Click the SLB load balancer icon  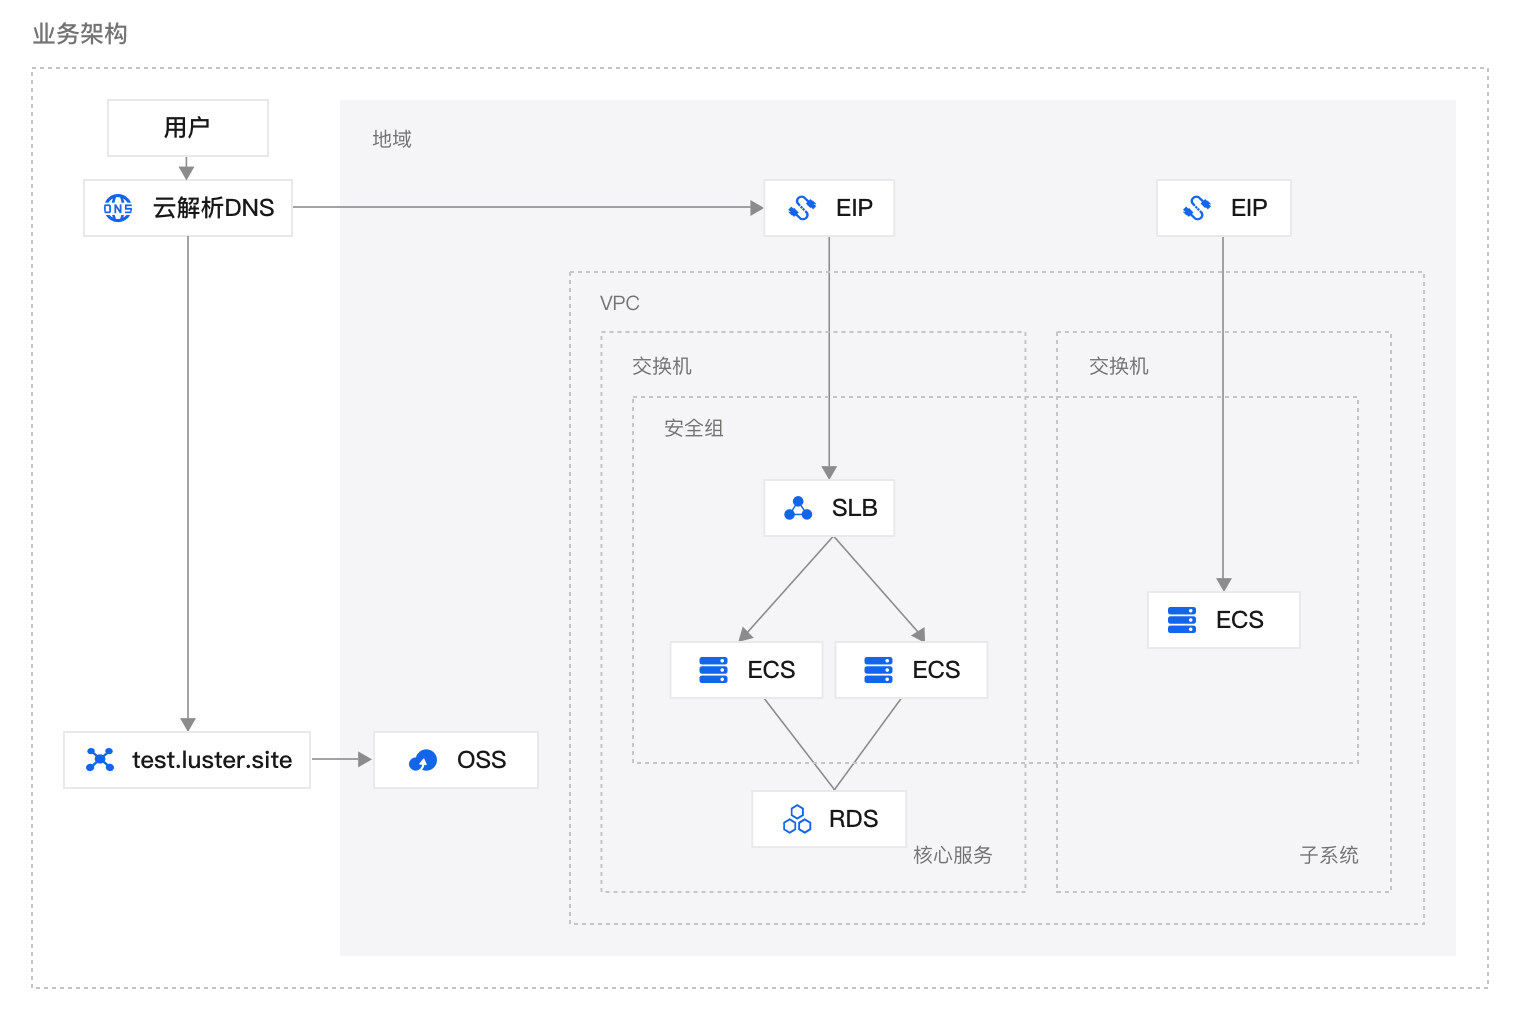coord(798,509)
